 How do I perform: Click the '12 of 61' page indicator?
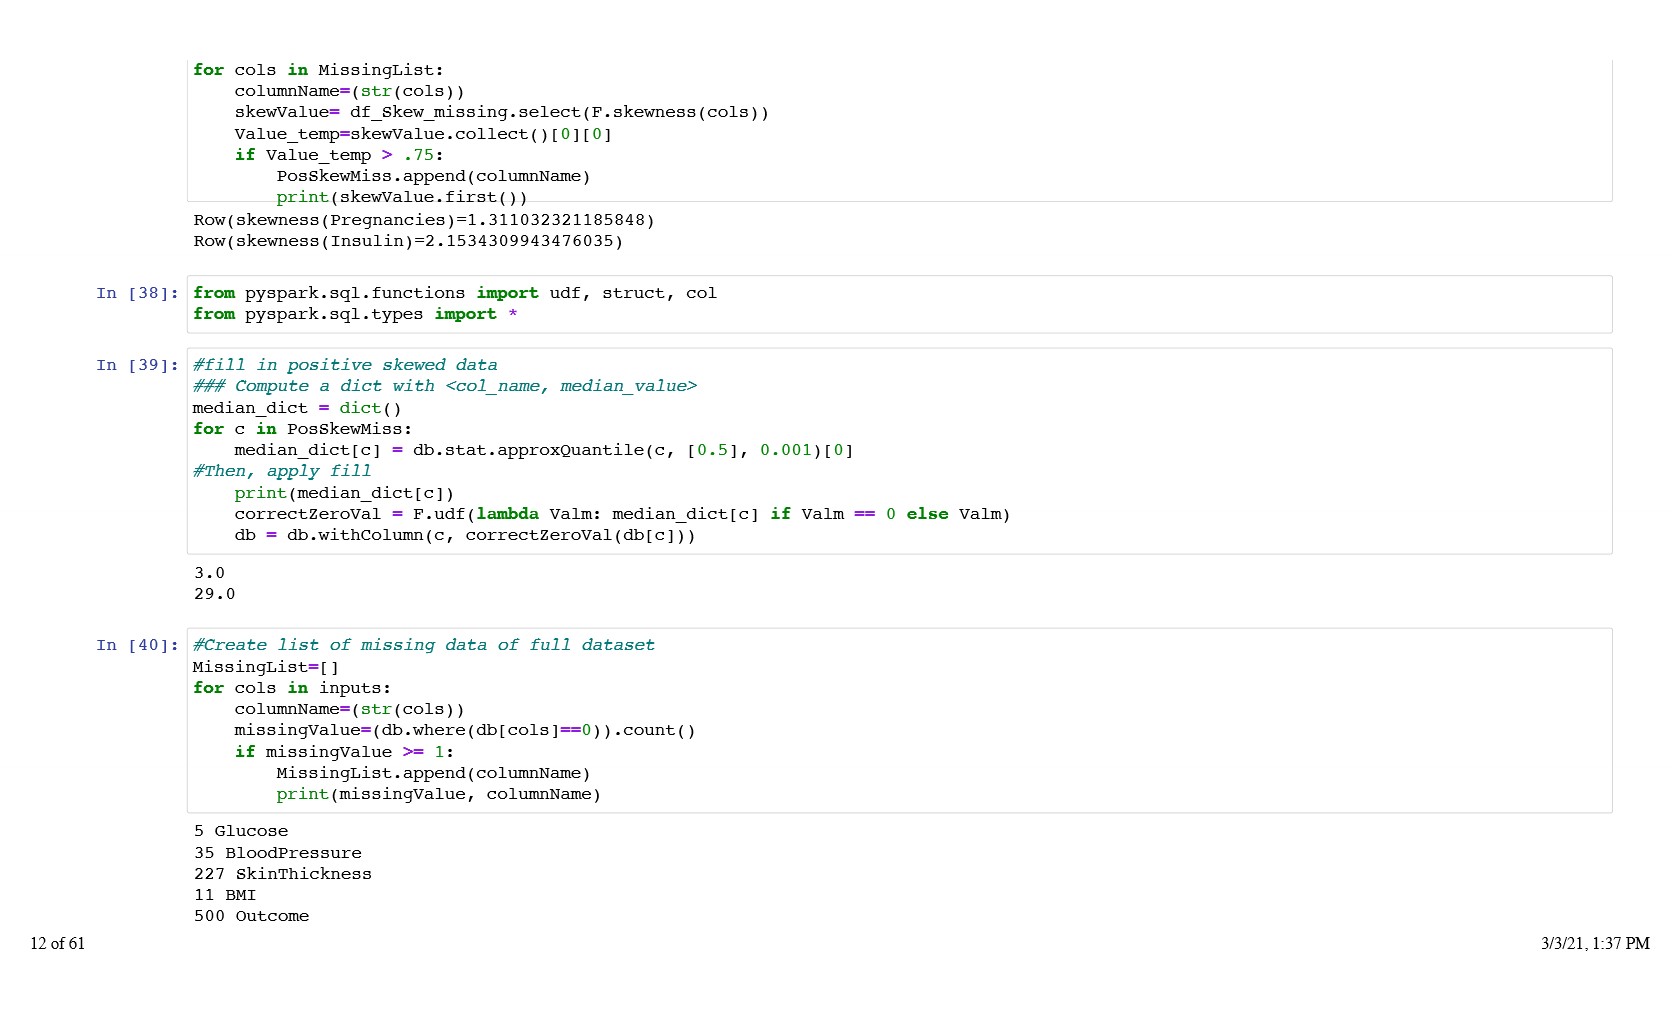pos(58,943)
